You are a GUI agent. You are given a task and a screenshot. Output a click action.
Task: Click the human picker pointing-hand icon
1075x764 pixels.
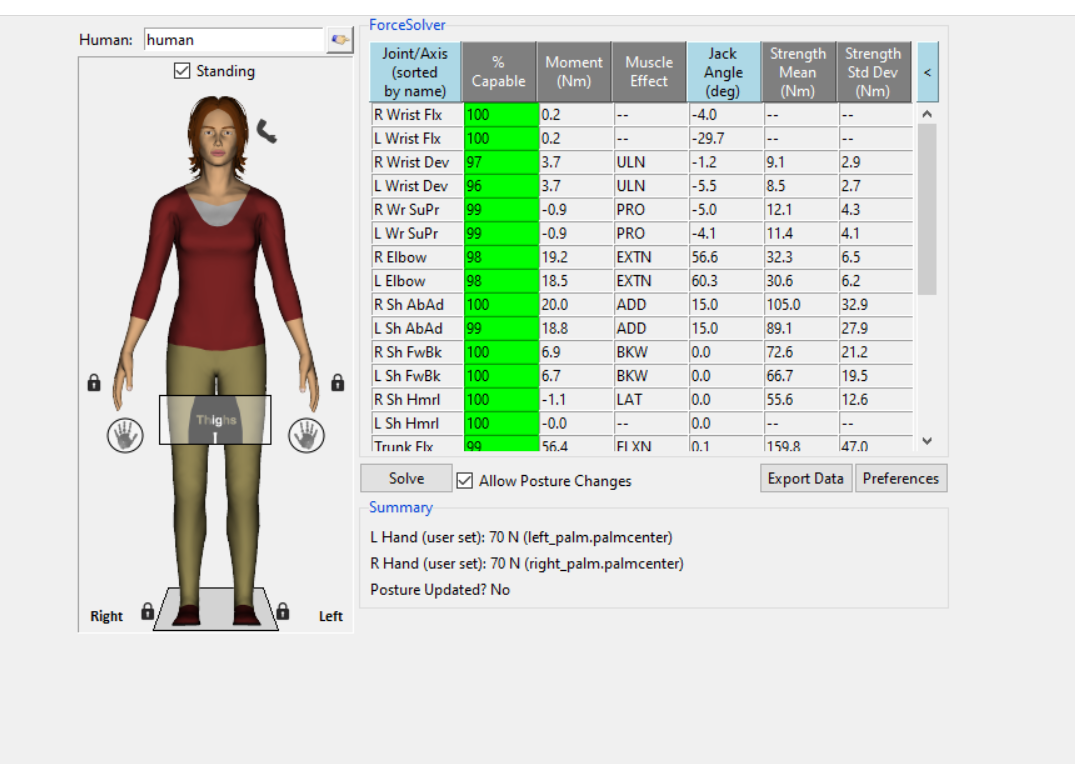click(x=339, y=40)
